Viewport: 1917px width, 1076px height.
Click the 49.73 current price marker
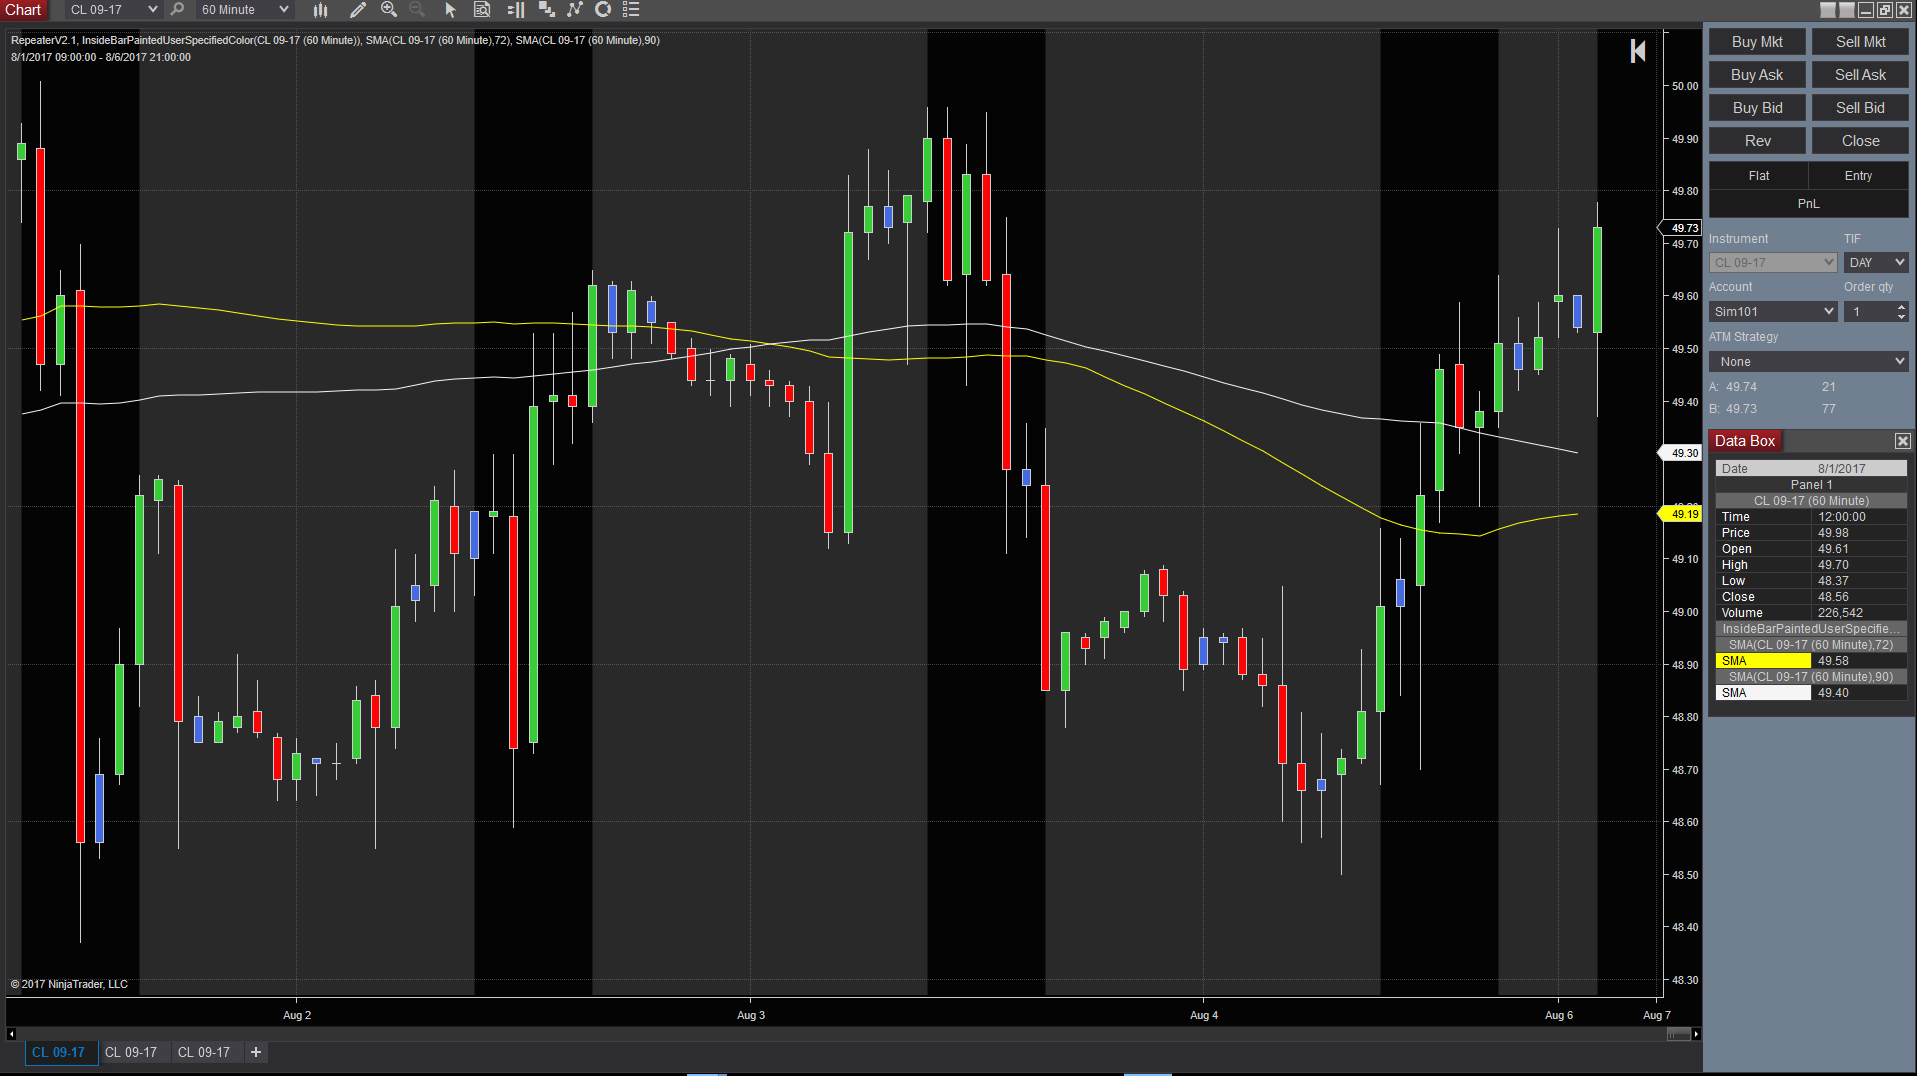coord(1681,228)
